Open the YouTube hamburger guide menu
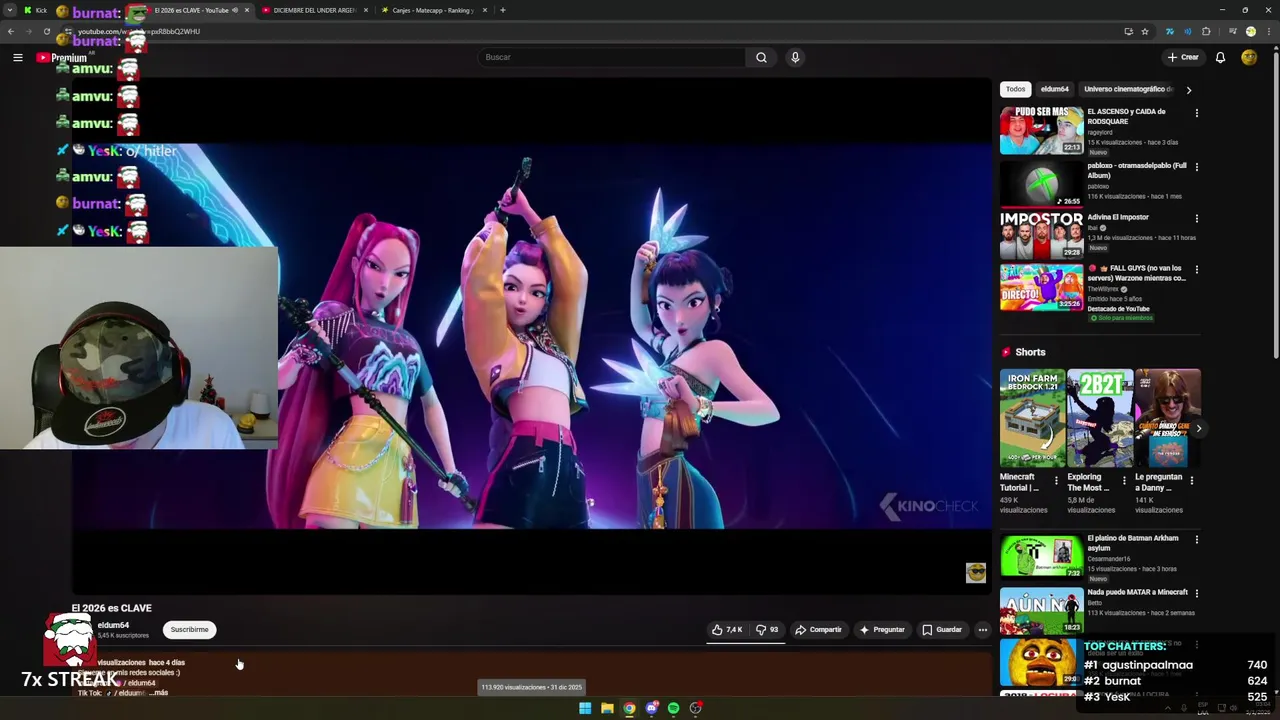The image size is (1280, 720). (18, 57)
